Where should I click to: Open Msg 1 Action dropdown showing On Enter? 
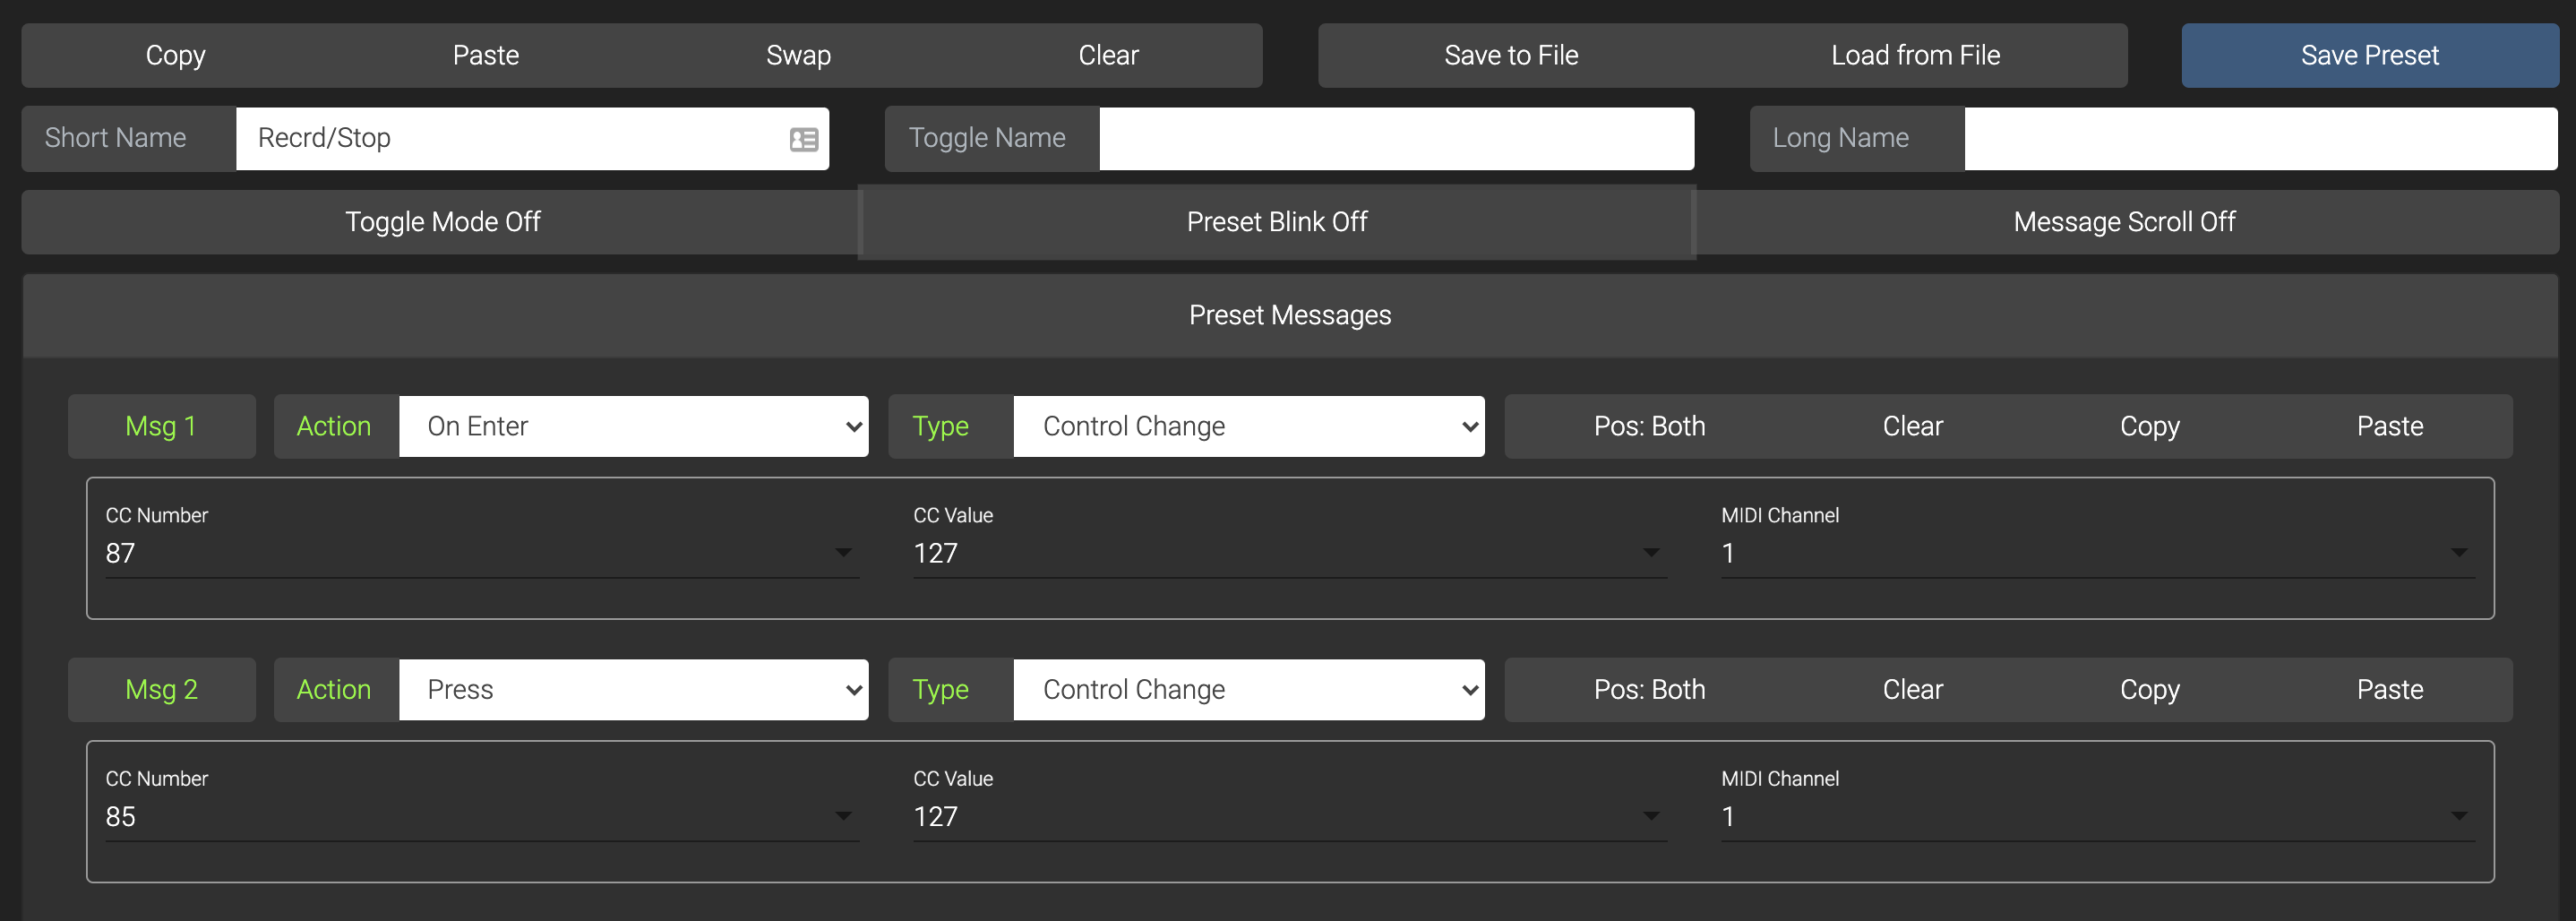coord(633,427)
